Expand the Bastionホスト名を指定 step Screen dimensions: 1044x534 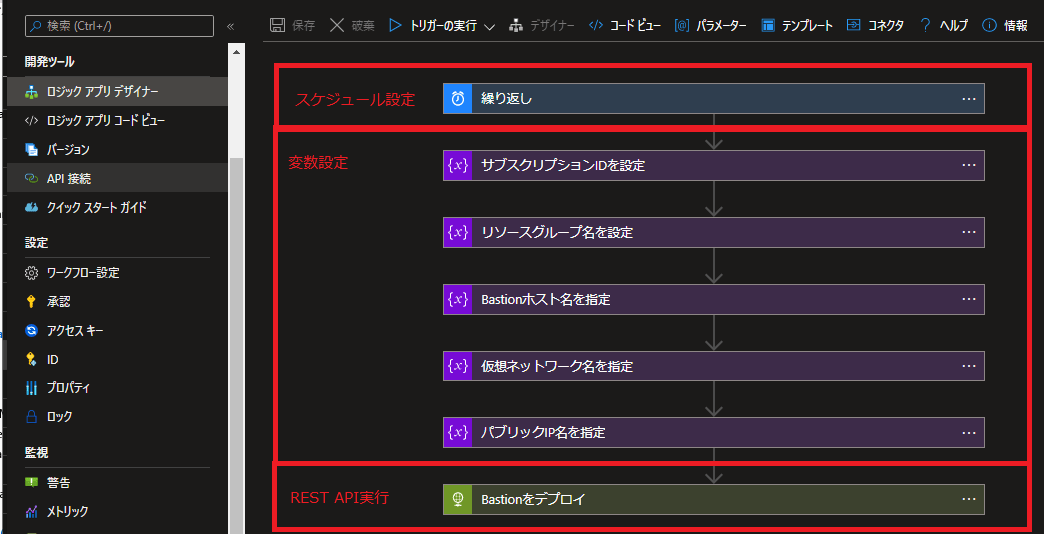click(x=714, y=299)
